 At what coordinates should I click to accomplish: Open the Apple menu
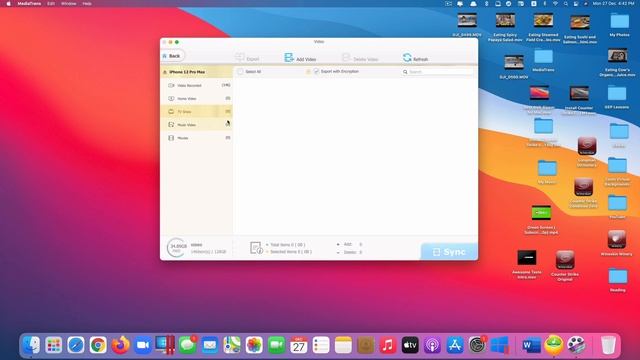[9, 3]
